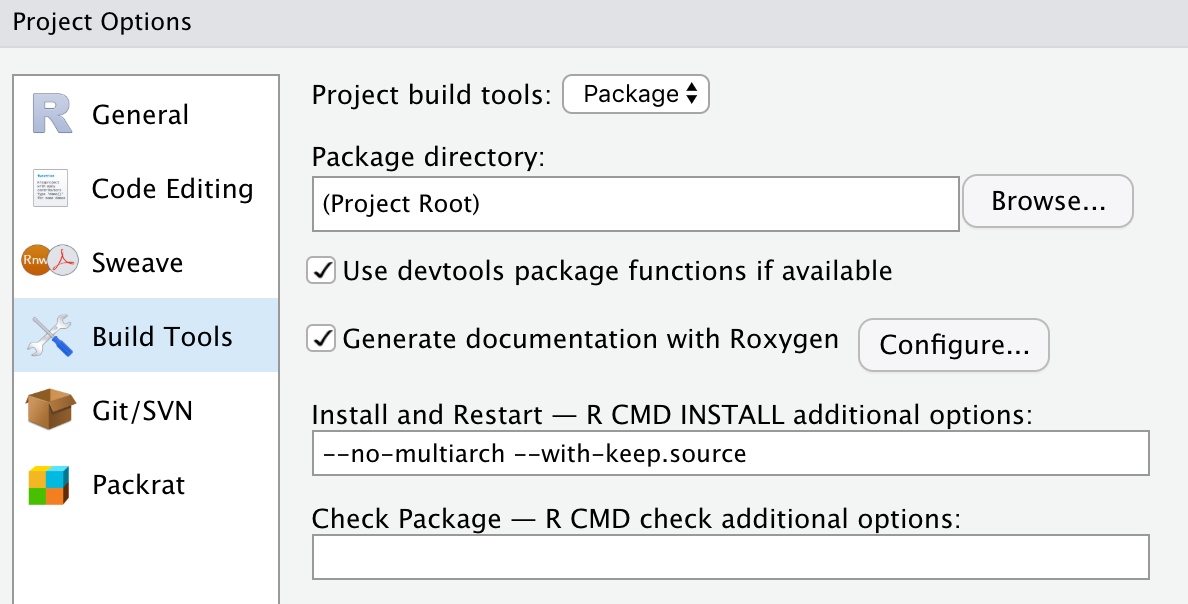Click the Code Editing document icon
This screenshot has height=604, width=1188.
pos(51,189)
